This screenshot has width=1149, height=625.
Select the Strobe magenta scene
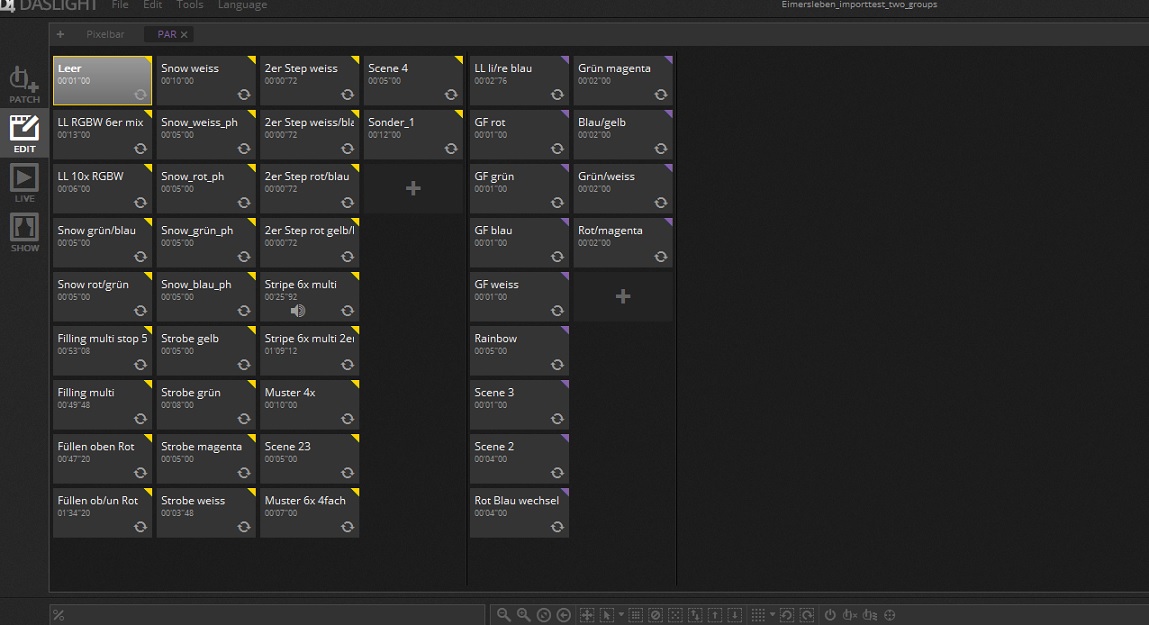point(206,459)
